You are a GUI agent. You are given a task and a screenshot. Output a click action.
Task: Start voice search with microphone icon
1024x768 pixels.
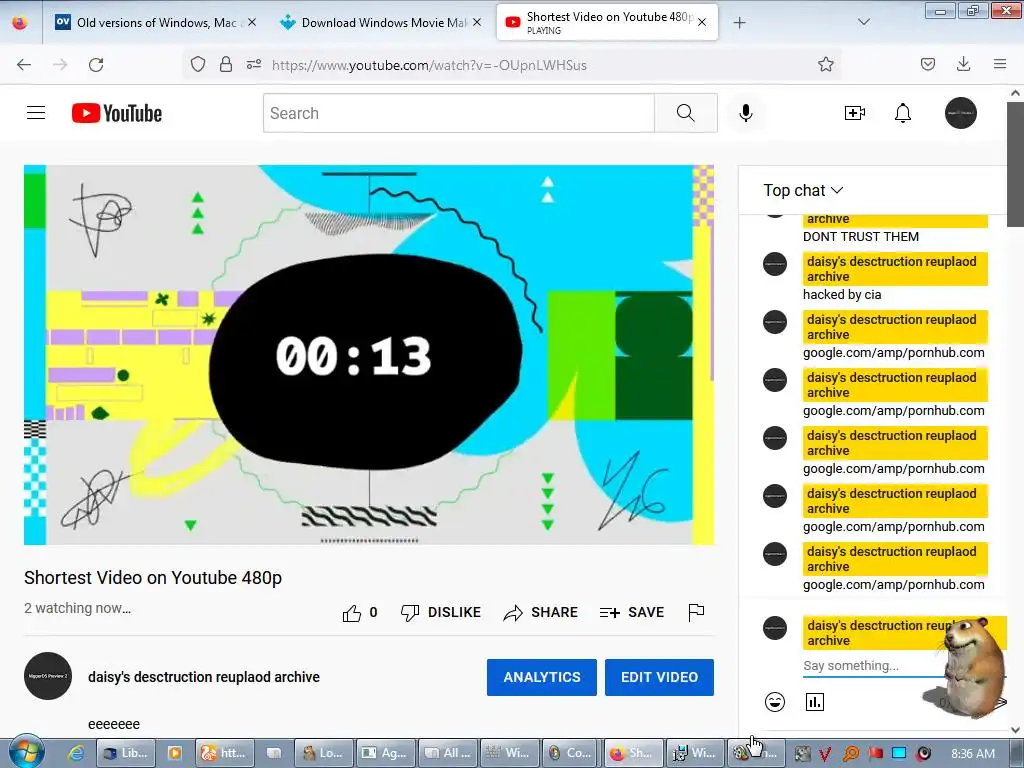746,113
